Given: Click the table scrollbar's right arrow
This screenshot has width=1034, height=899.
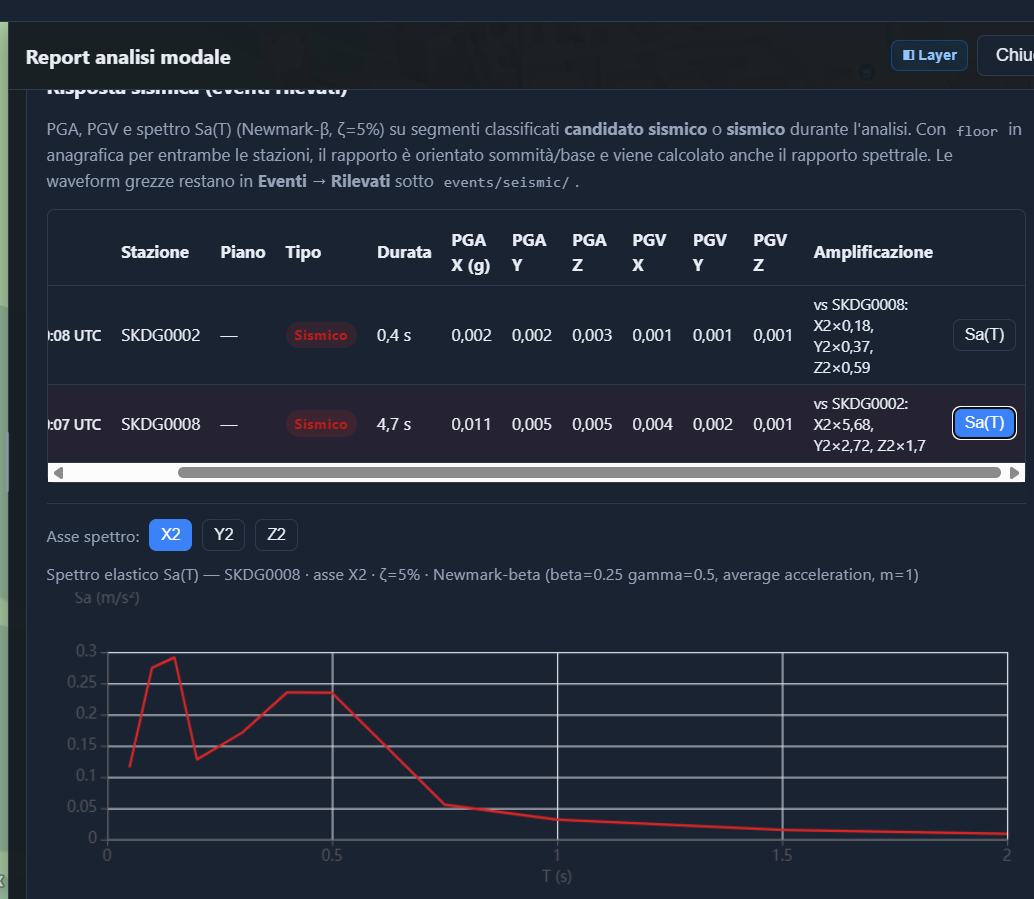Looking at the screenshot, I should (x=1014, y=473).
